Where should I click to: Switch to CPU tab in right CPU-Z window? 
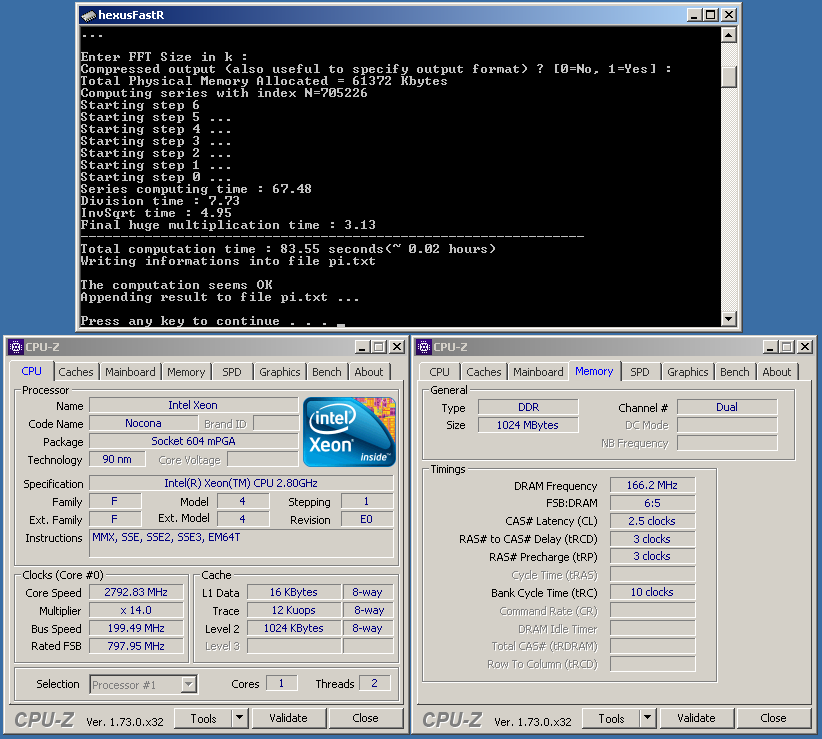point(439,372)
